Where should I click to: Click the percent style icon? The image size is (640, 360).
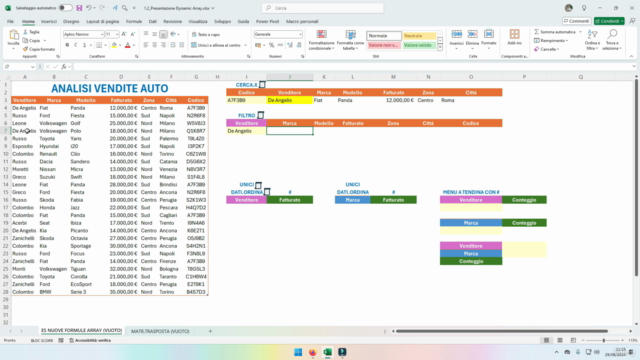point(271,45)
